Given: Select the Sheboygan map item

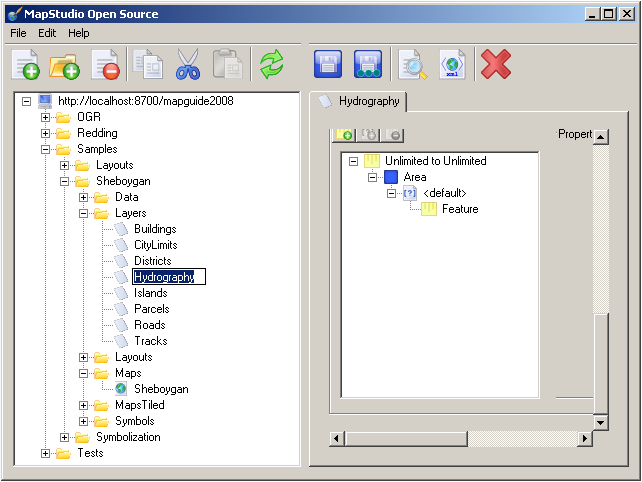Looking at the screenshot, I should (160, 389).
